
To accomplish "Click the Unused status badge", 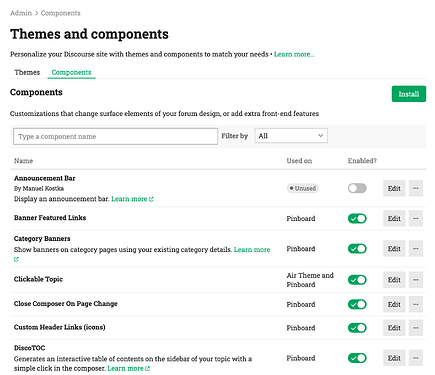I will tap(303, 188).
